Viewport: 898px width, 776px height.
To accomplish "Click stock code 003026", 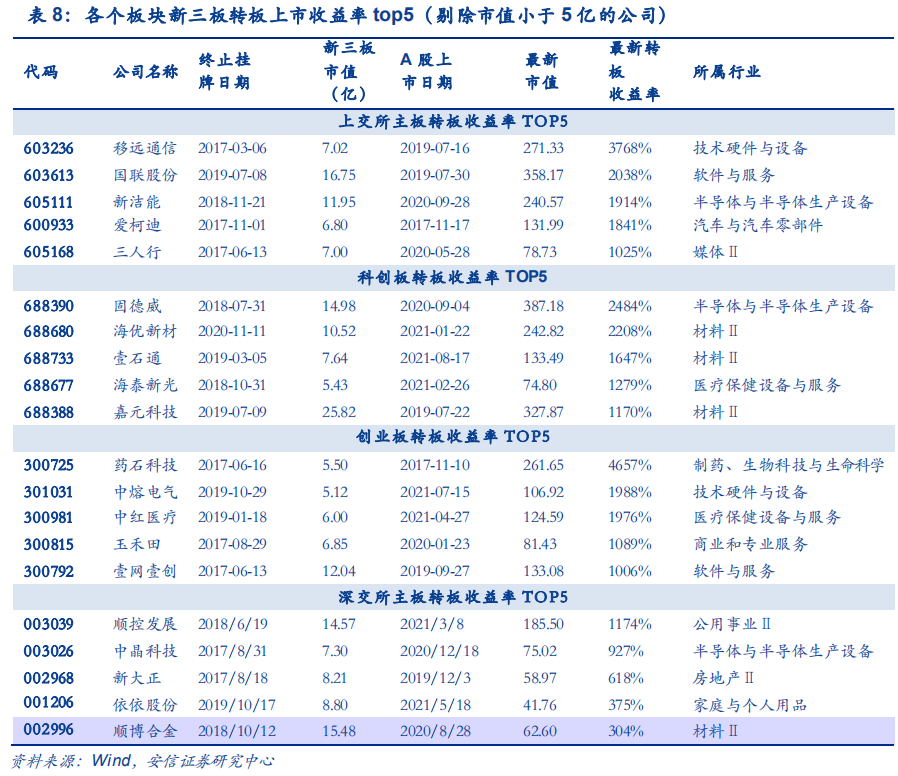I will click(x=49, y=652).
